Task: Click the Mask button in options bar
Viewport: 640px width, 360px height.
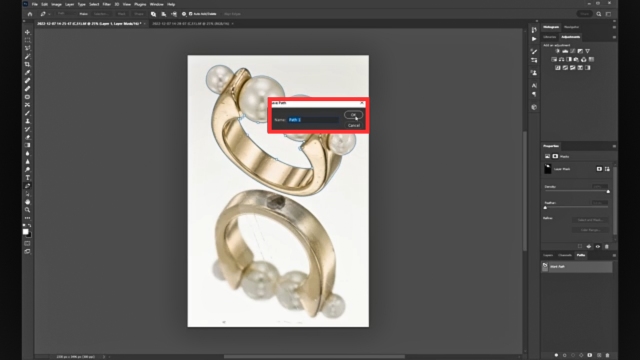Action: (x=122, y=14)
